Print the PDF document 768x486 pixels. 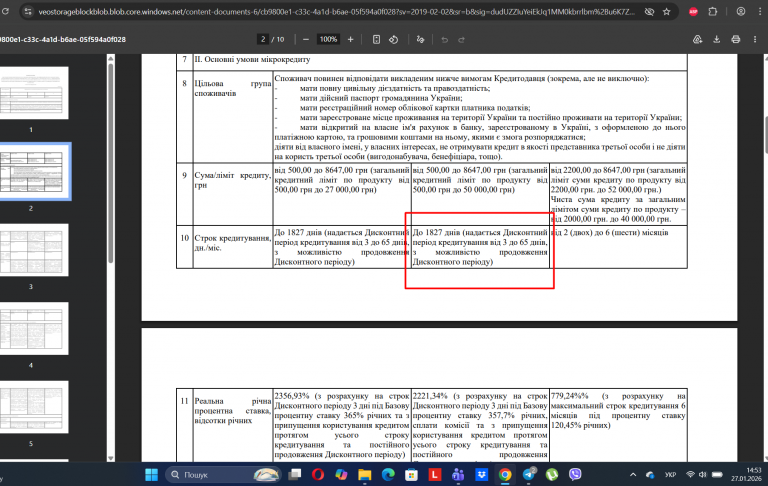click(x=736, y=39)
